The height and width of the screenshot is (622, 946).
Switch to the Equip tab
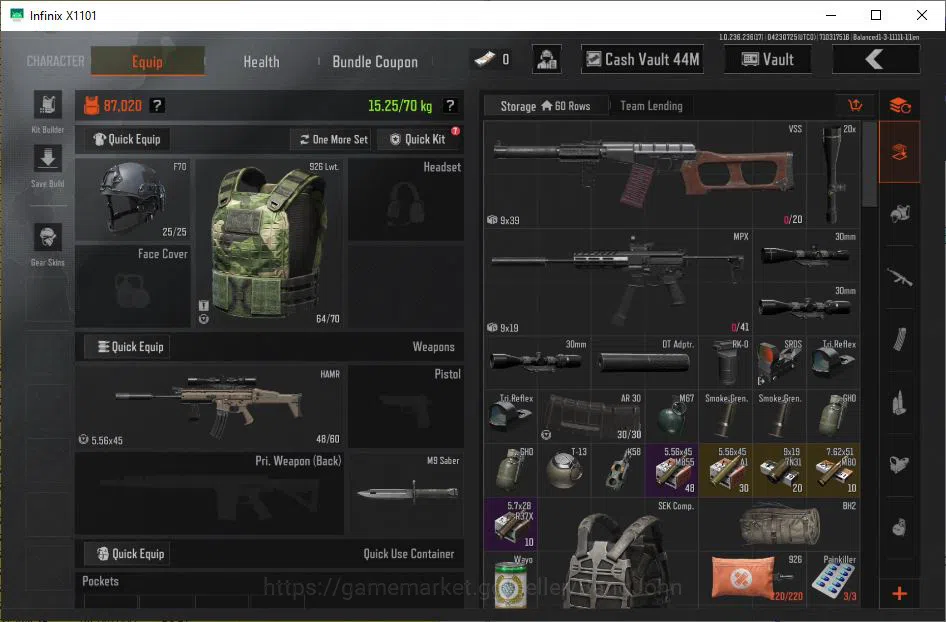pos(148,62)
